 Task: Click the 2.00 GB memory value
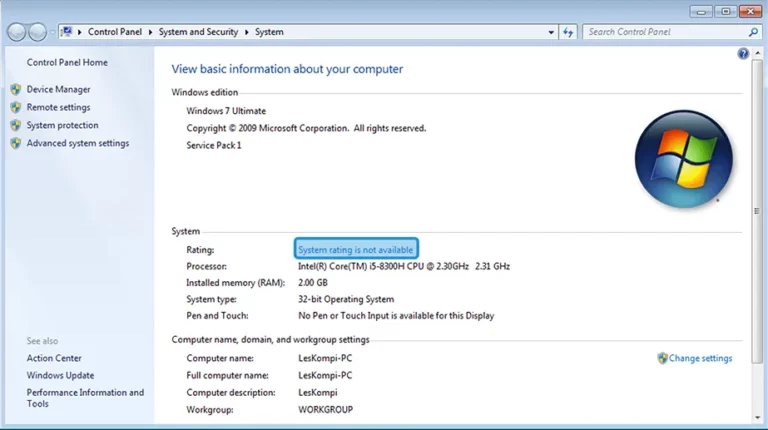(x=312, y=283)
